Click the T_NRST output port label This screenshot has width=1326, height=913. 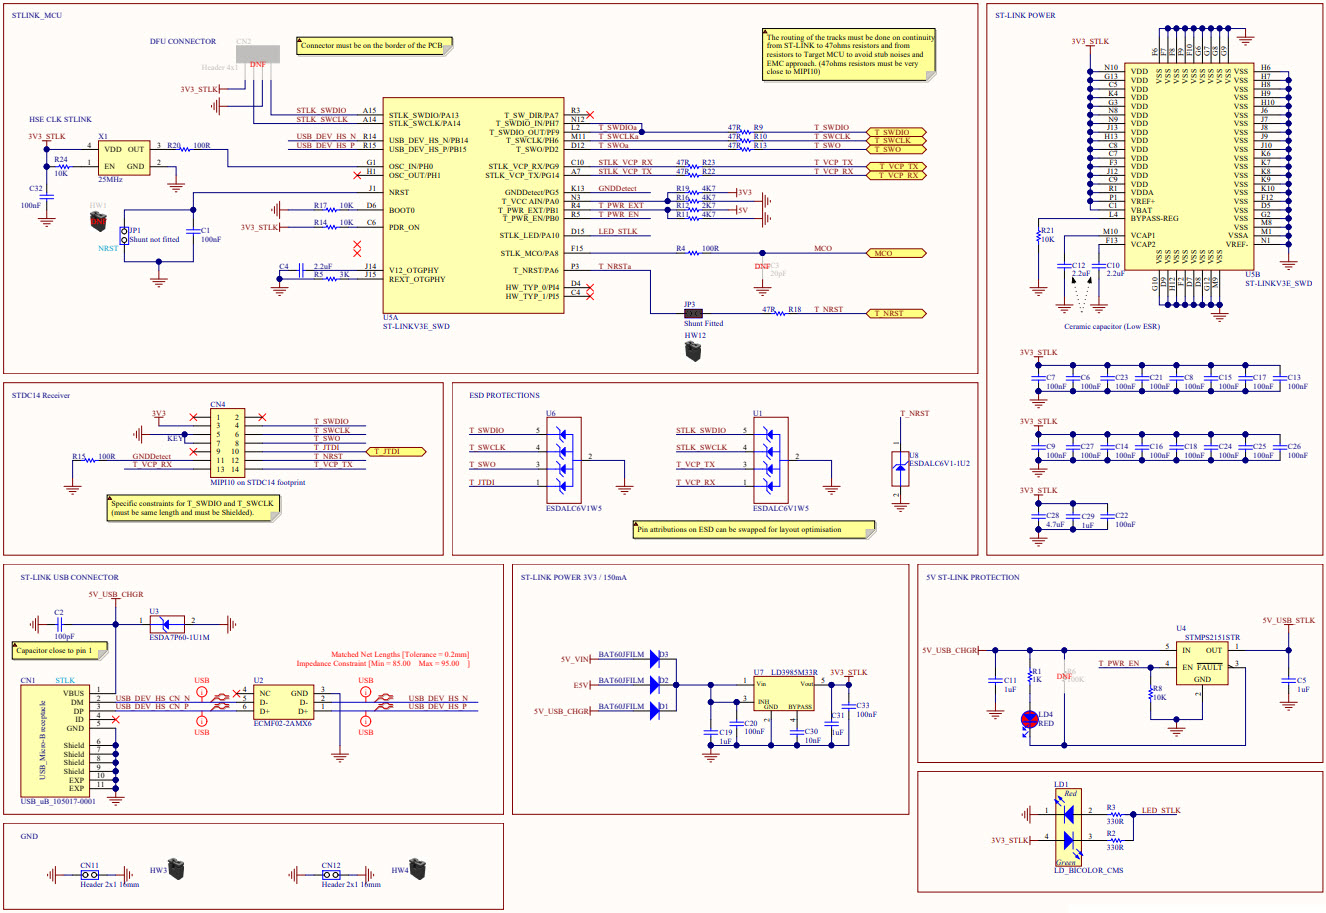[x=893, y=313]
